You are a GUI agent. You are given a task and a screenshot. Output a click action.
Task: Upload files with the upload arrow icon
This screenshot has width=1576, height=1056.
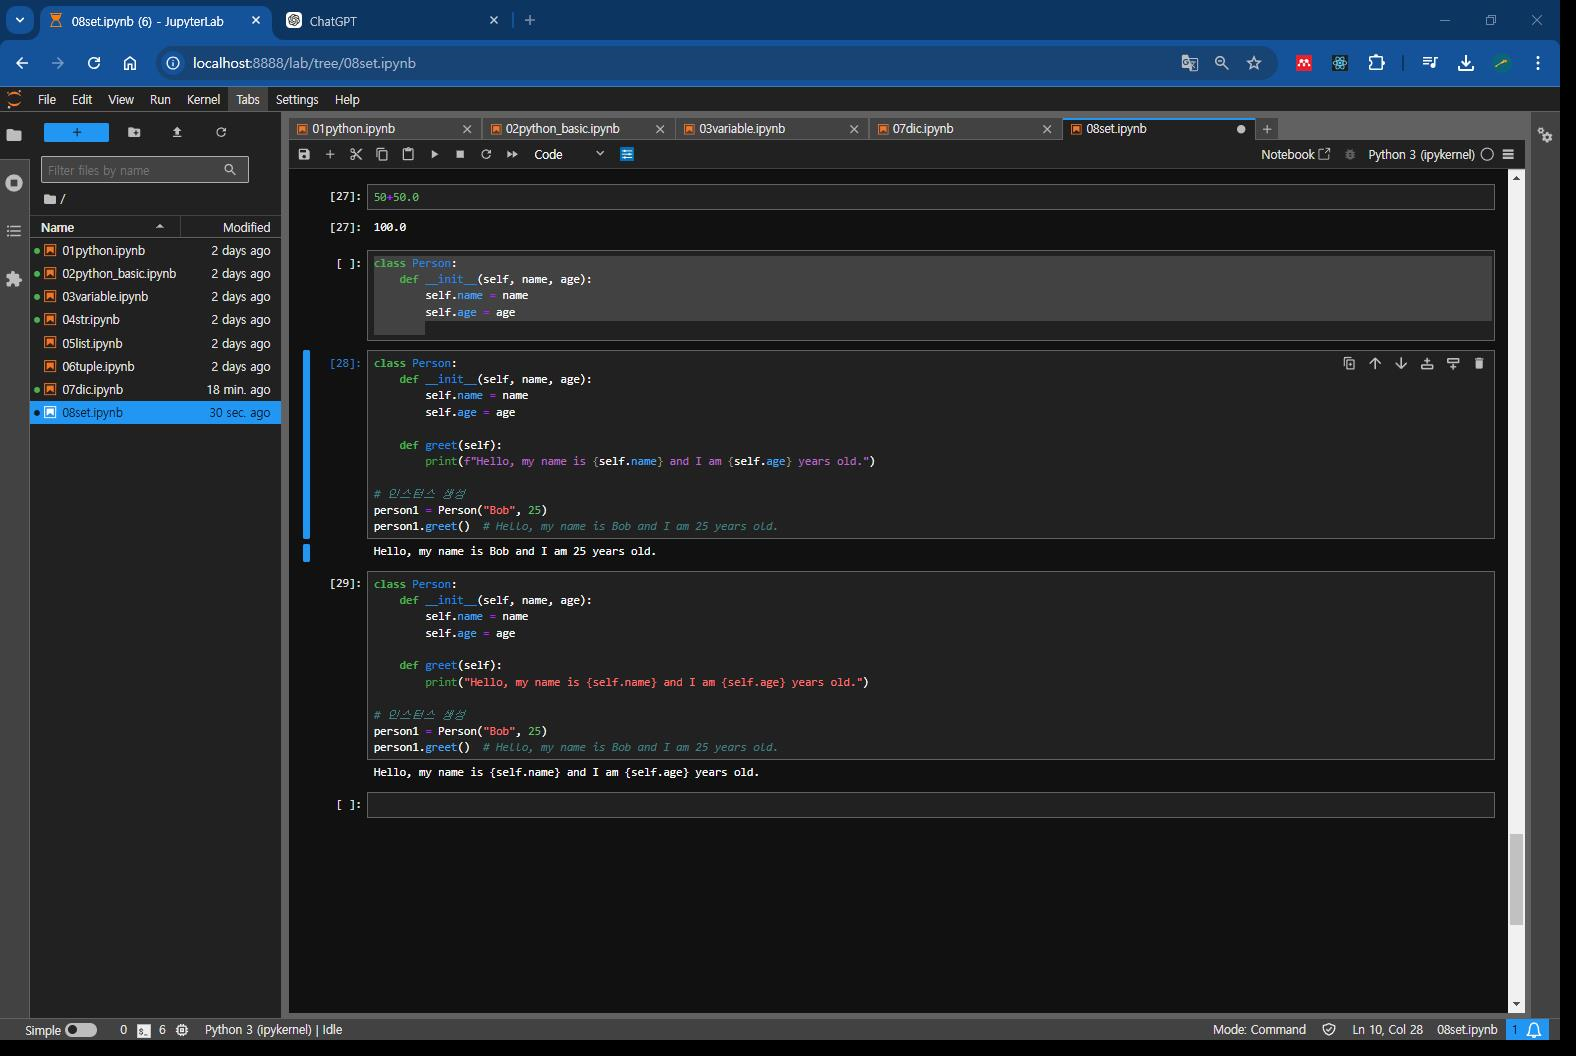coord(177,132)
